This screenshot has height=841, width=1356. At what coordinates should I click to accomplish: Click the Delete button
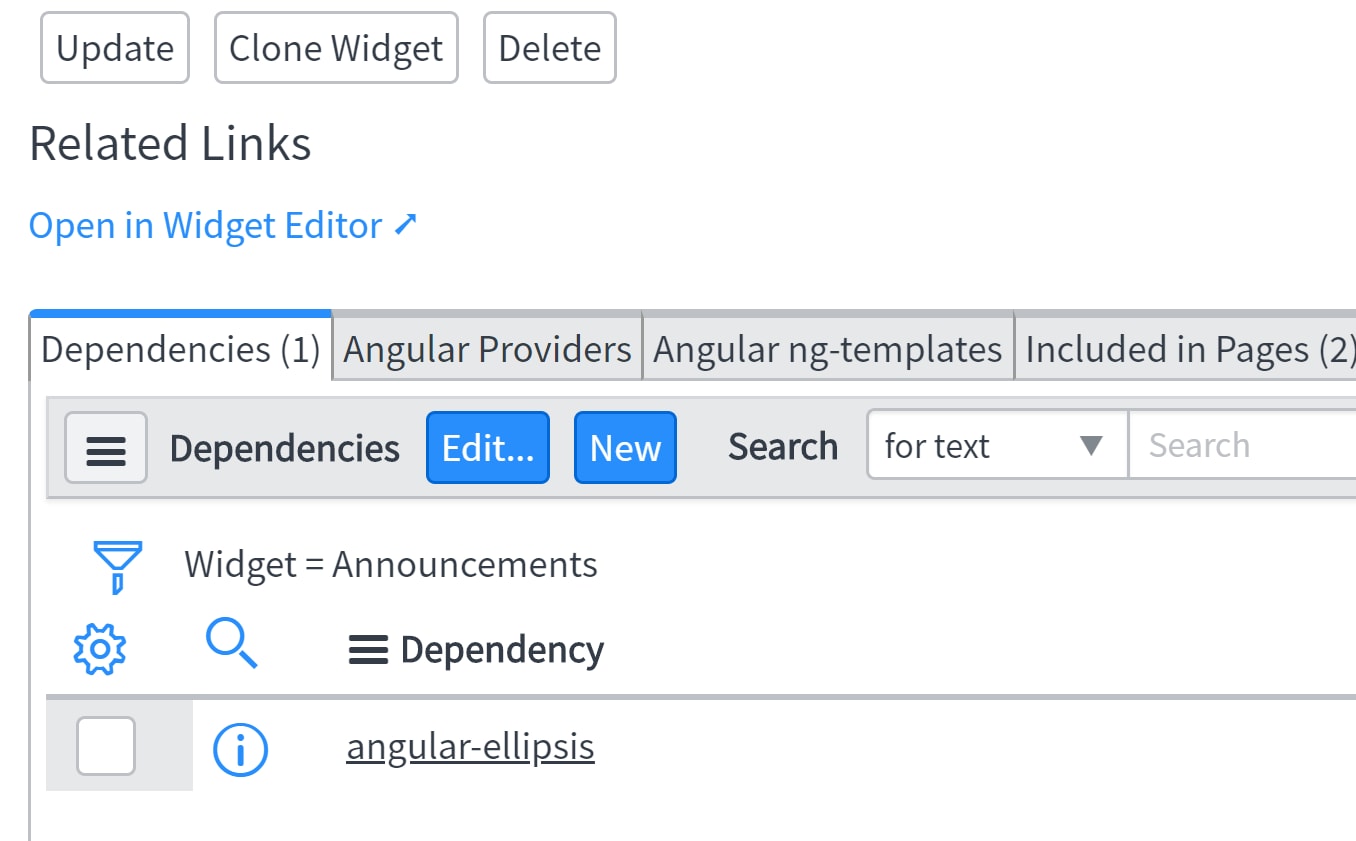tap(550, 48)
